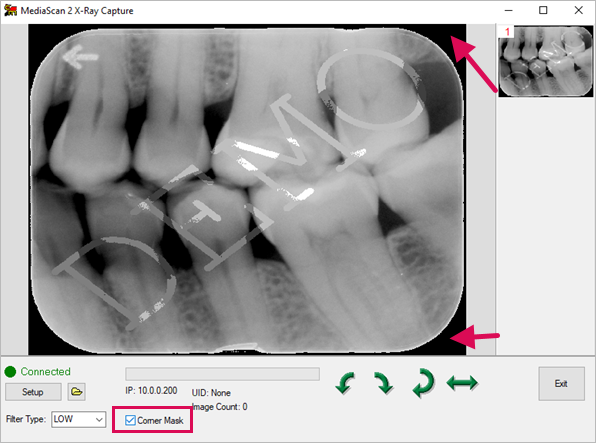The image size is (596, 443).
Task: Open the Setup button
Action: pos(33,392)
